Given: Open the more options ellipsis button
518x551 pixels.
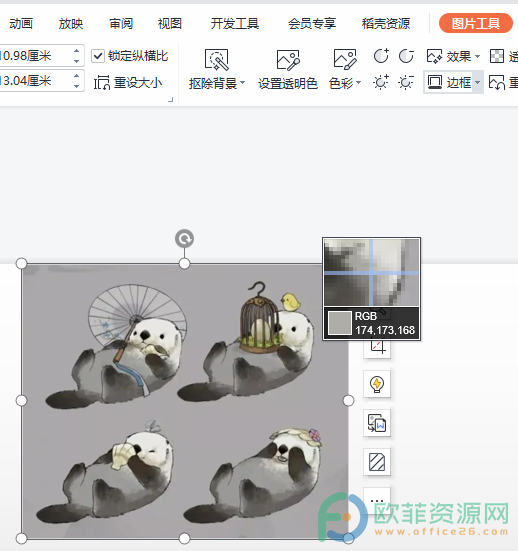Looking at the screenshot, I should pos(377,500).
